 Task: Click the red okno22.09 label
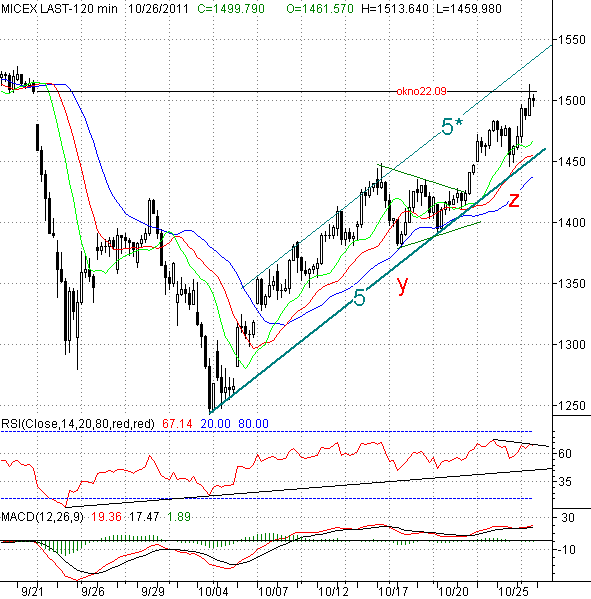click(x=421, y=91)
